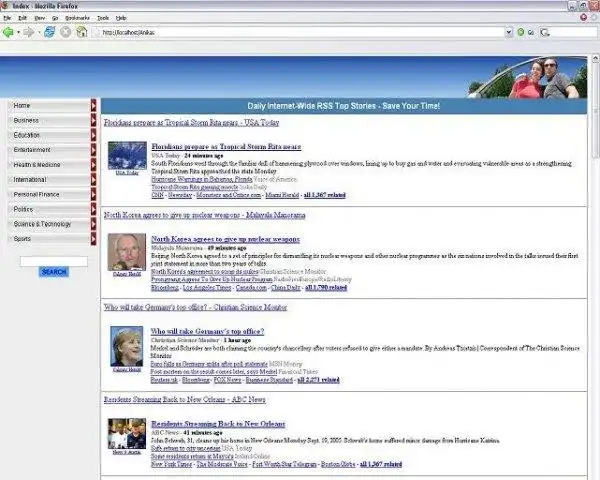
Task: Click the China Daily source link
Action: (x=285, y=288)
